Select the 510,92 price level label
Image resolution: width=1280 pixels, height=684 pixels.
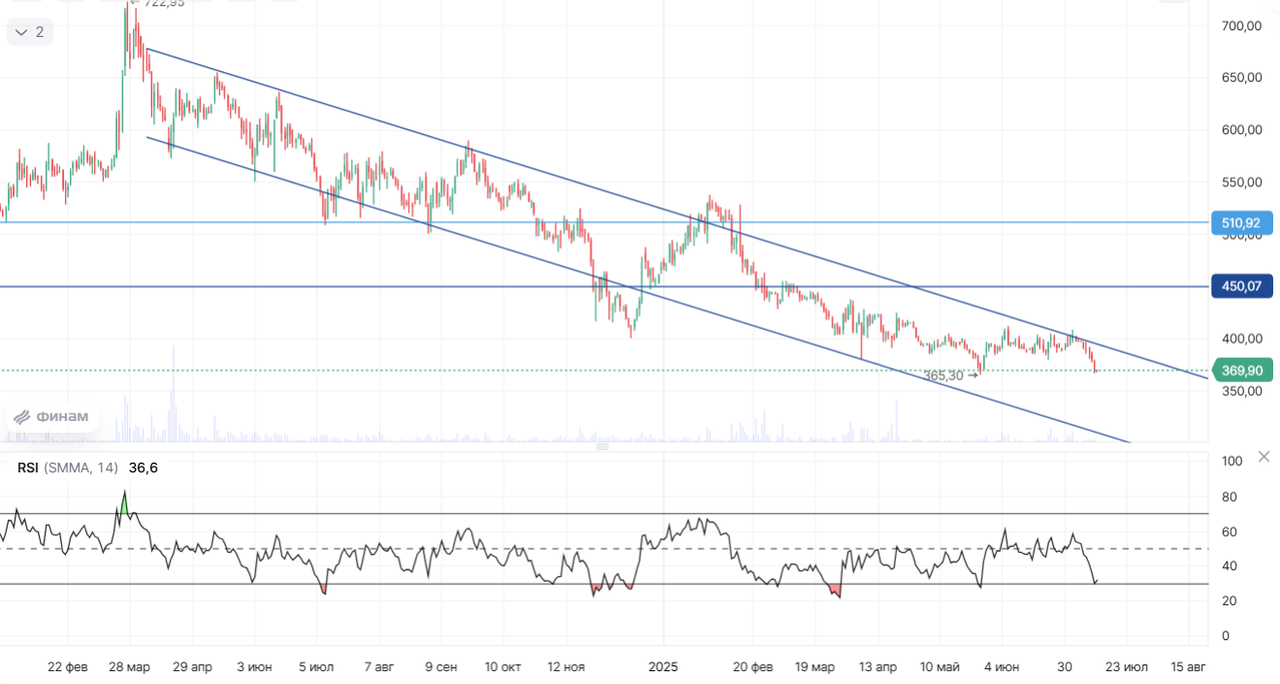tap(1240, 223)
